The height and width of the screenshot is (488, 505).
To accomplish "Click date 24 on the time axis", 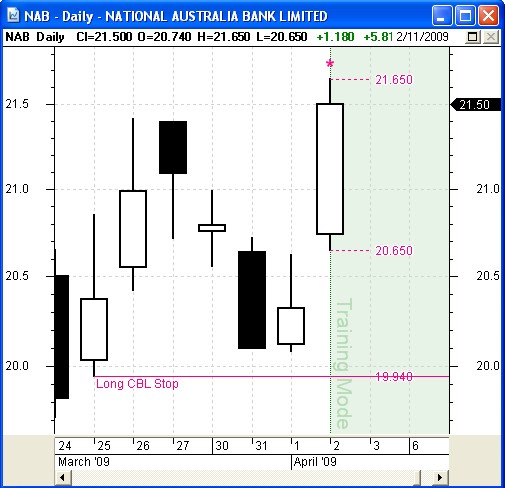I will coord(65,446).
